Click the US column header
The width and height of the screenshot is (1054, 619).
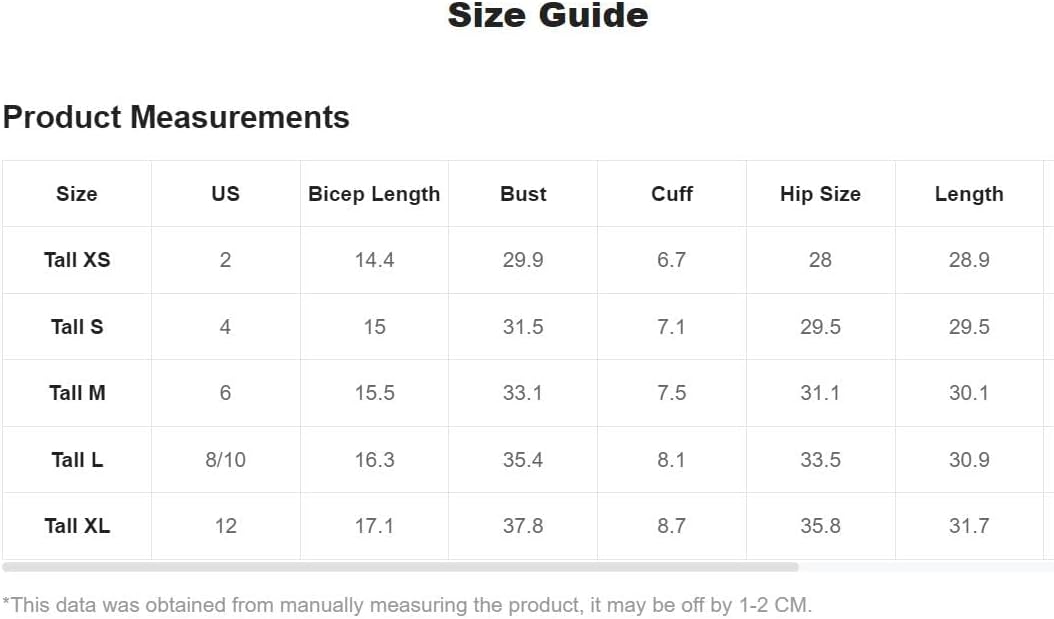coord(226,194)
